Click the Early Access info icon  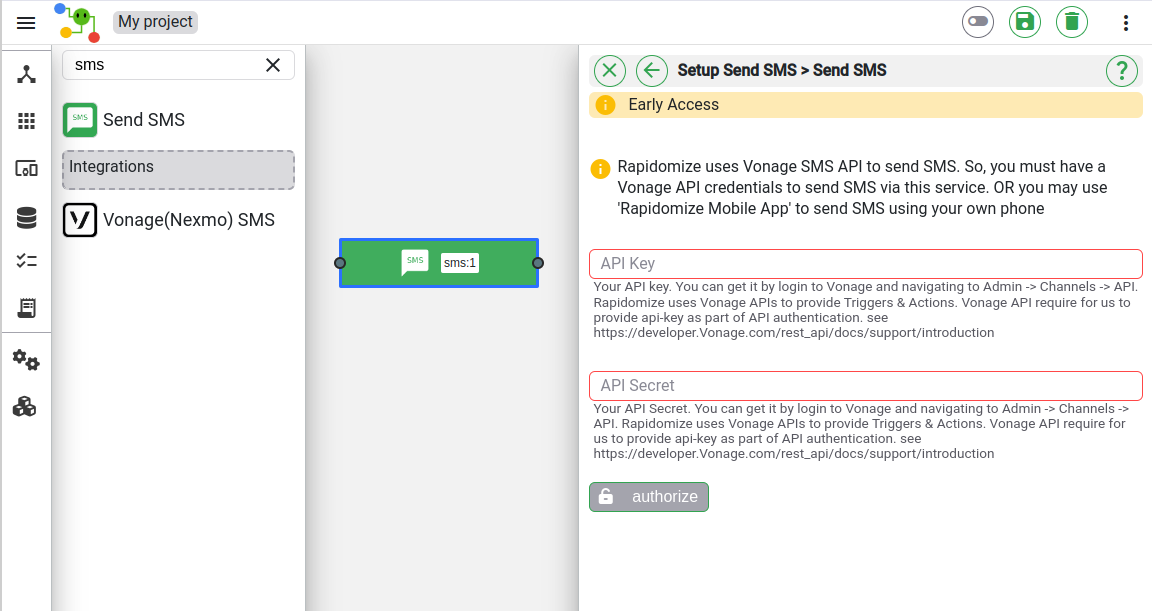pyautogui.click(x=605, y=105)
